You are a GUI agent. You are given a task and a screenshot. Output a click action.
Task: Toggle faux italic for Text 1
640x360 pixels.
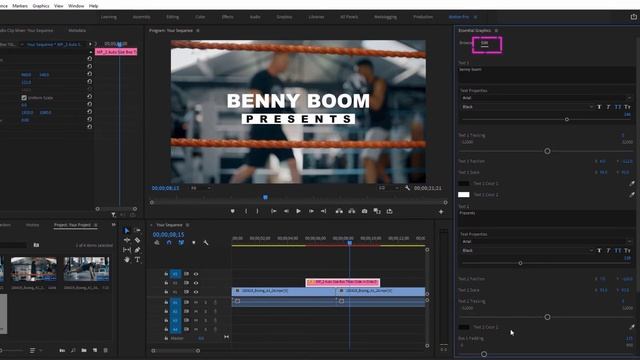coord(608,107)
